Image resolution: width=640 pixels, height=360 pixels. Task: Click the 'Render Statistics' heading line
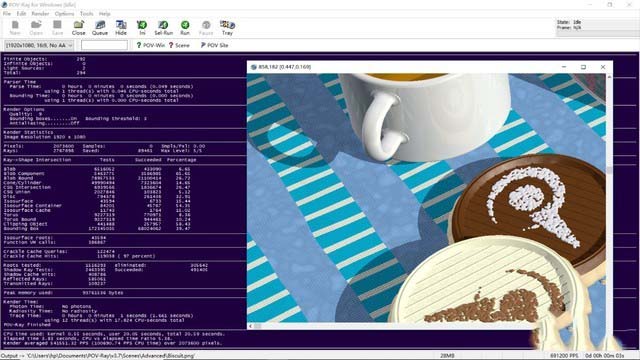pos(28,132)
